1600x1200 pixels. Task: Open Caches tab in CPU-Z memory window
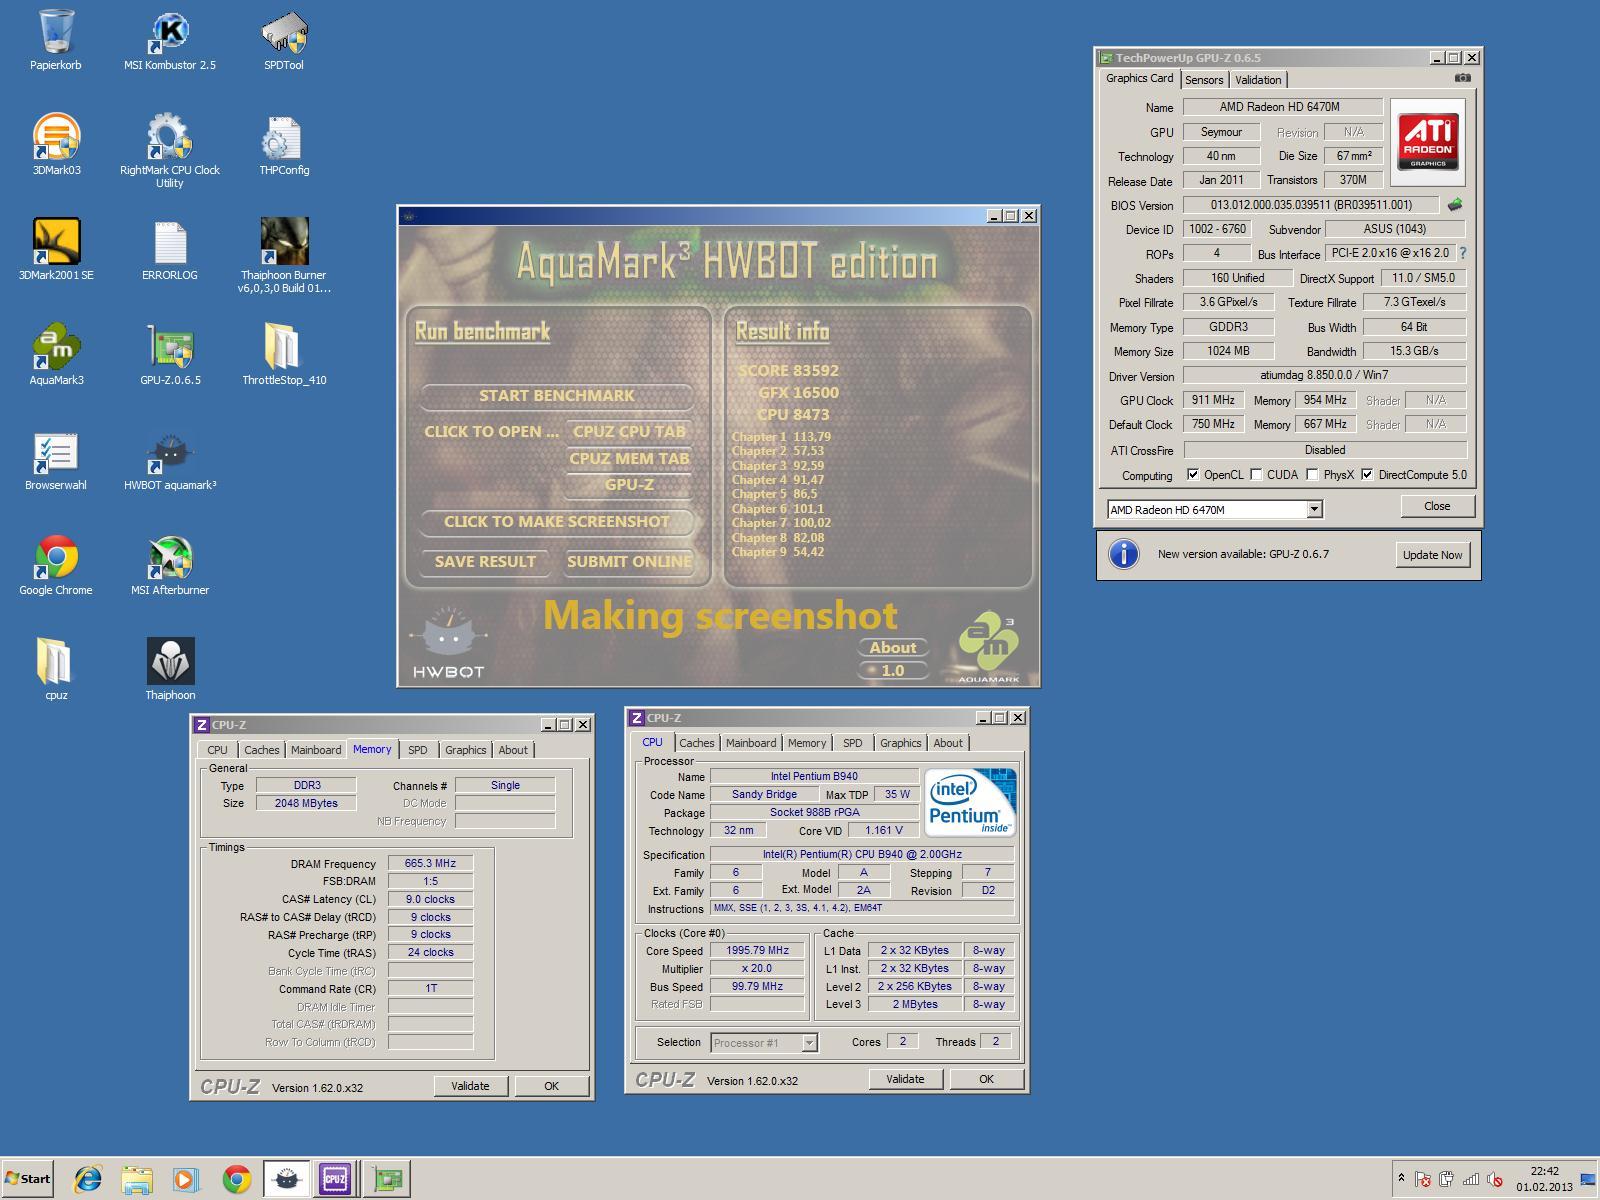pyautogui.click(x=262, y=750)
